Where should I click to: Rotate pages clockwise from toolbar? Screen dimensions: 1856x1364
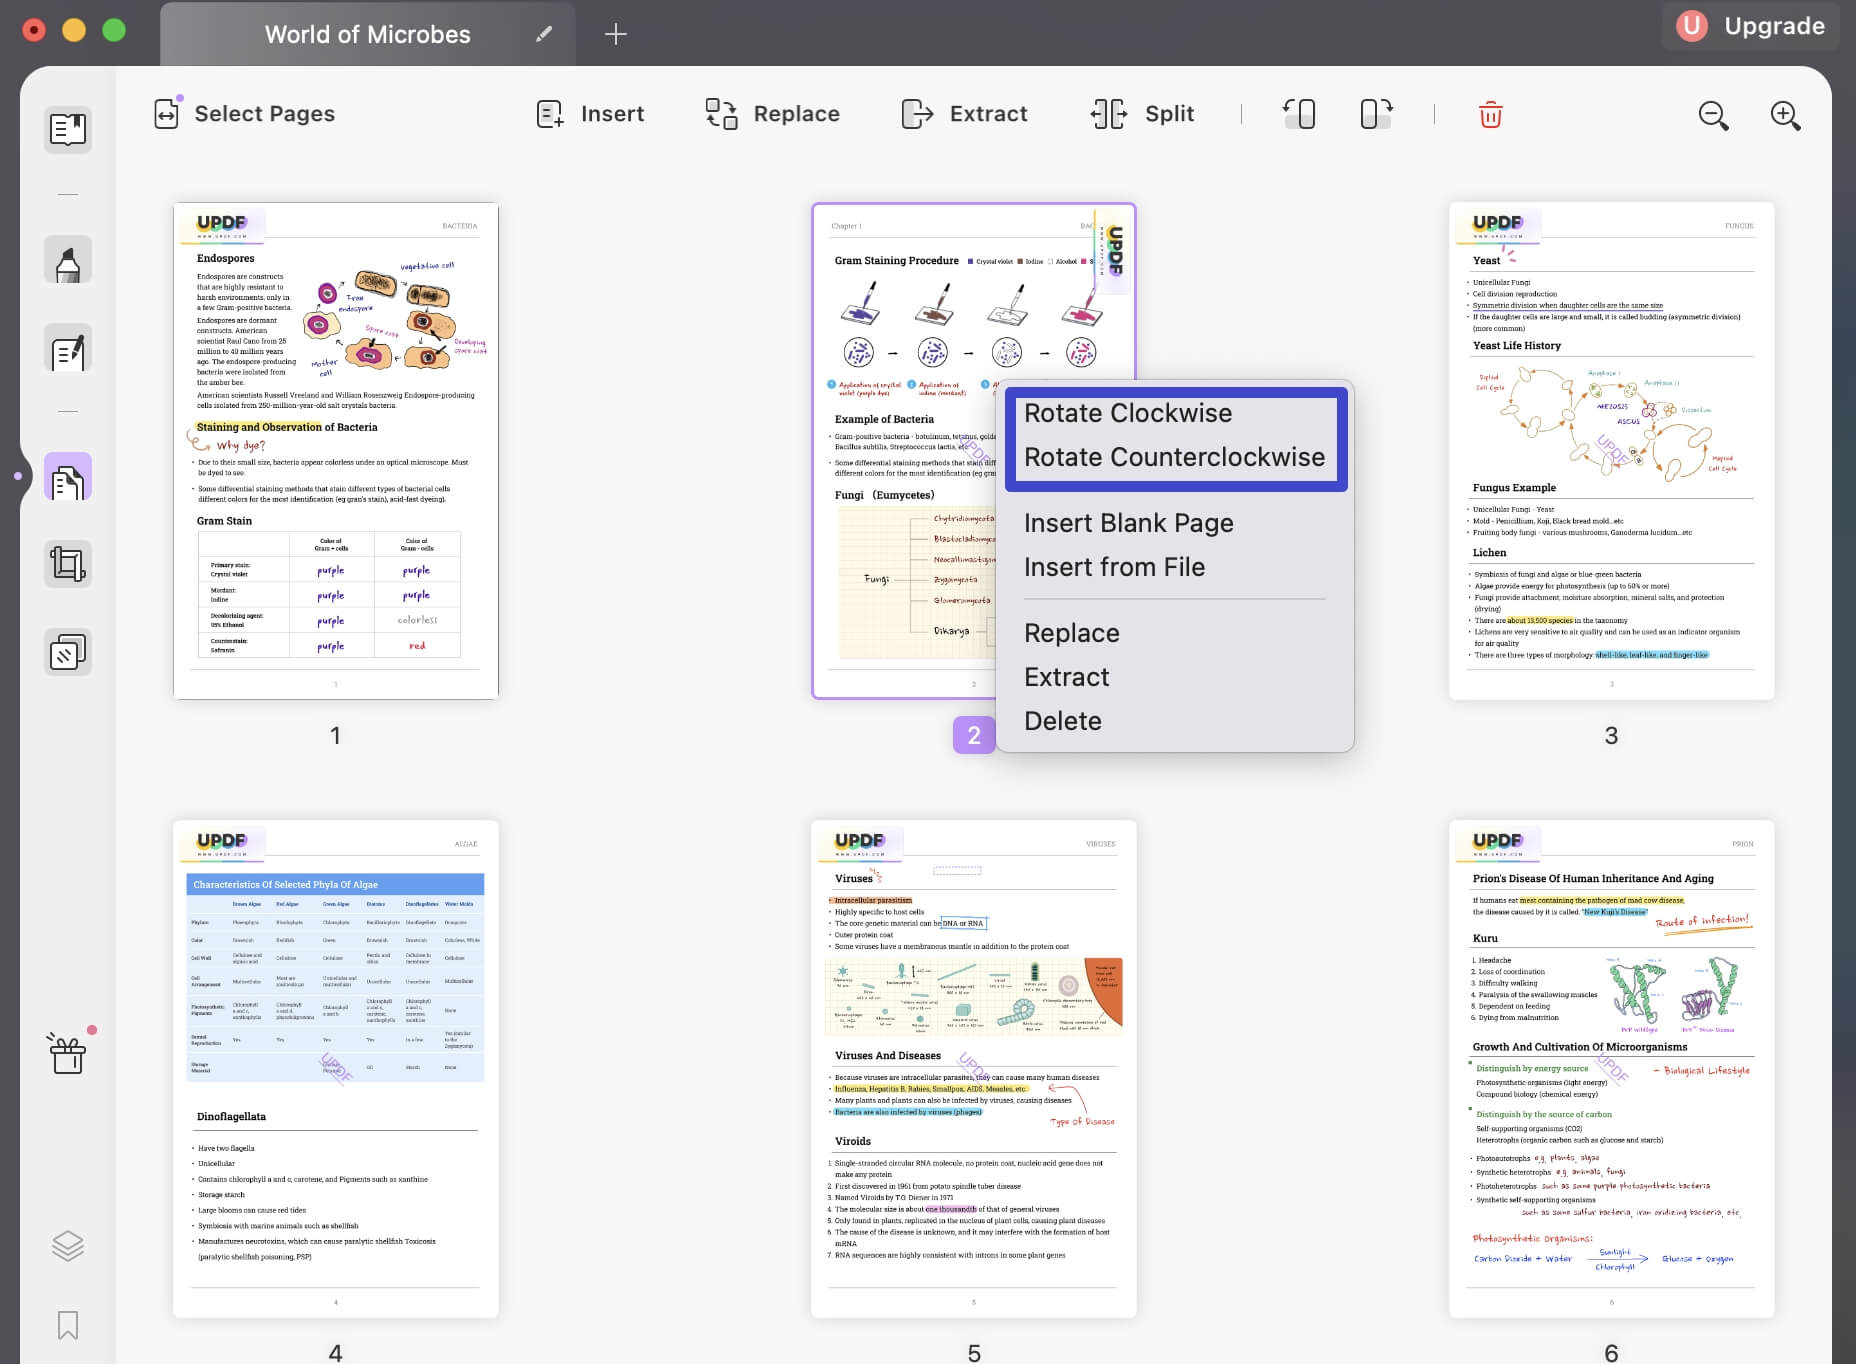[1377, 114]
